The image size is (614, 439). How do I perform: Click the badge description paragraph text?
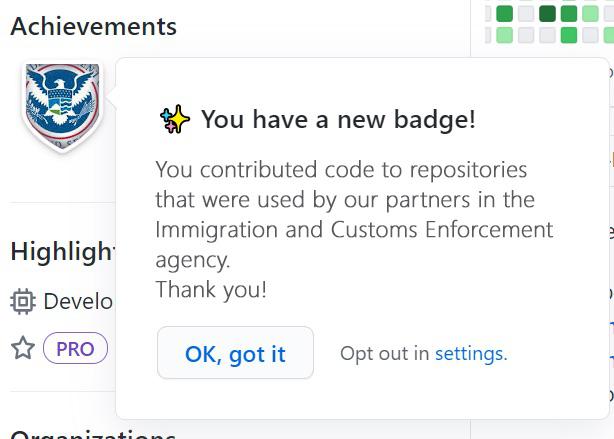[353, 214]
